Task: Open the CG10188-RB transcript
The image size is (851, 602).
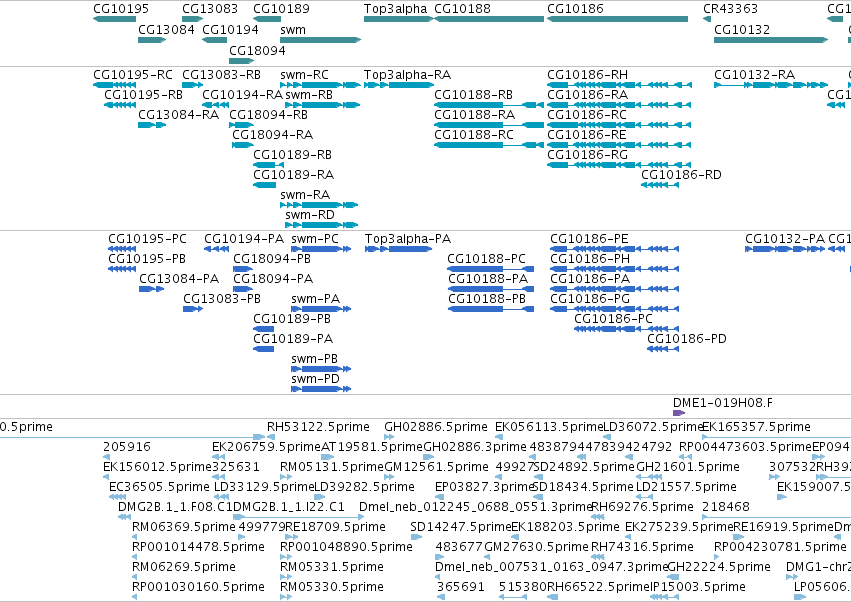Action: [x=489, y=105]
